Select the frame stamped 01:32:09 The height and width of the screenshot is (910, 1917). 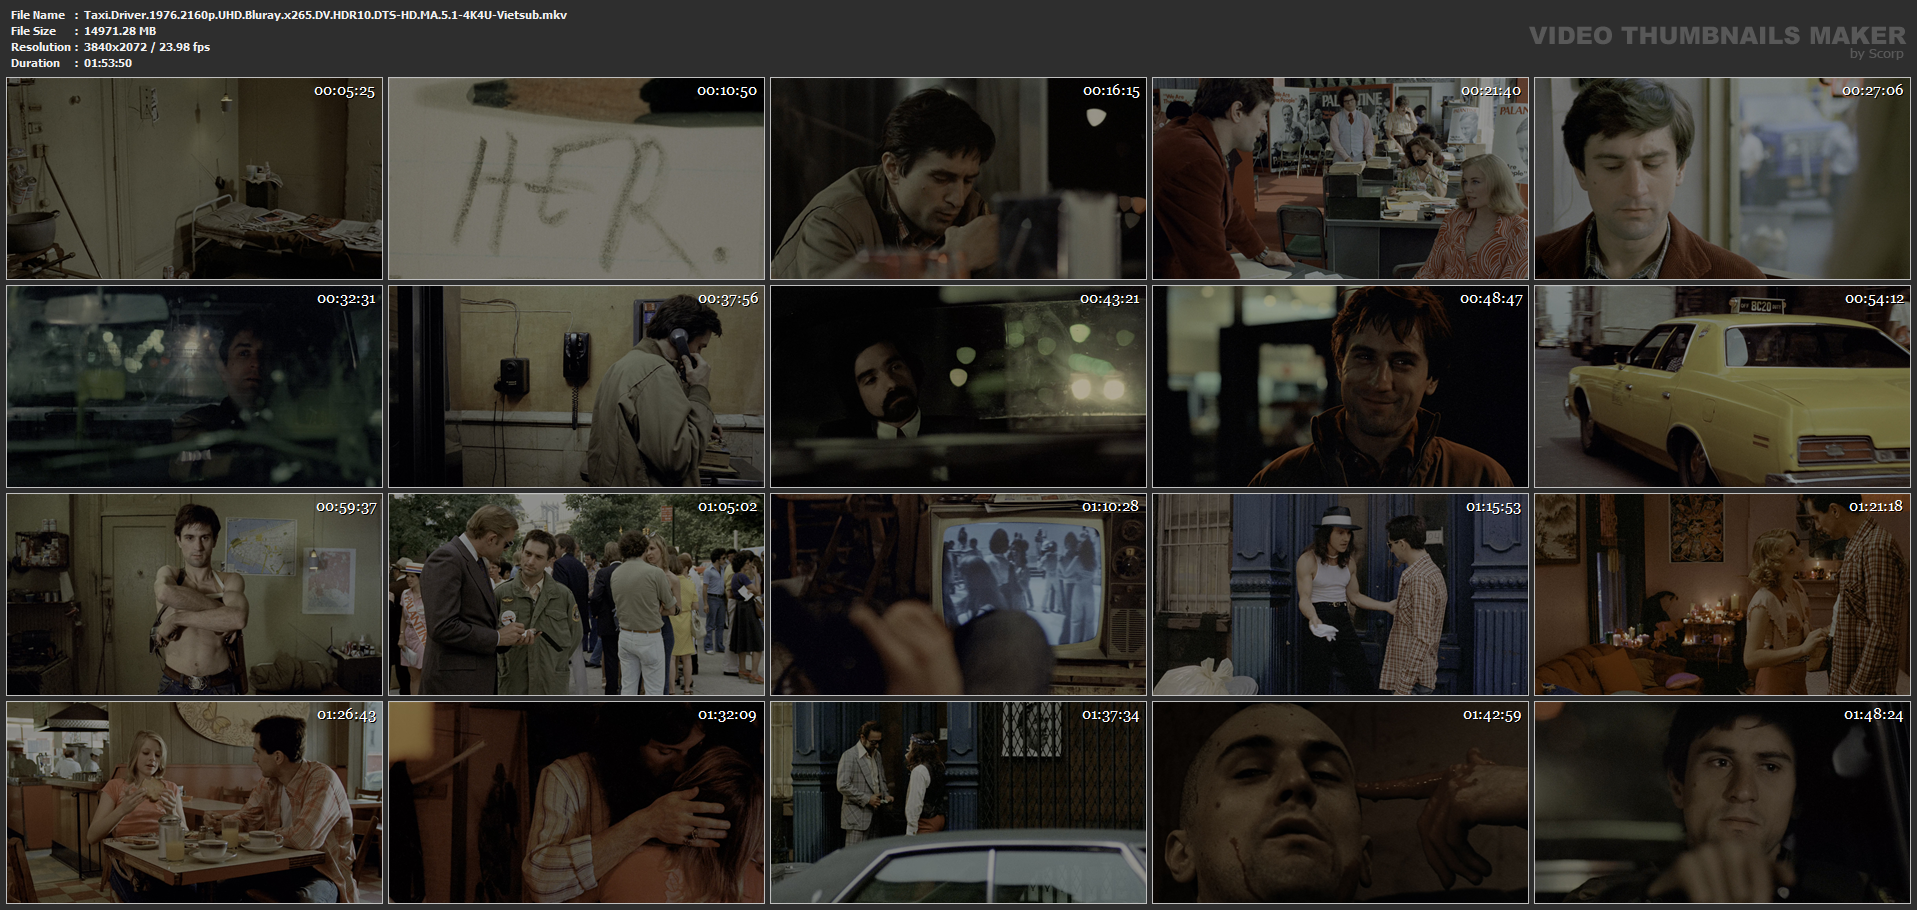(x=577, y=803)
